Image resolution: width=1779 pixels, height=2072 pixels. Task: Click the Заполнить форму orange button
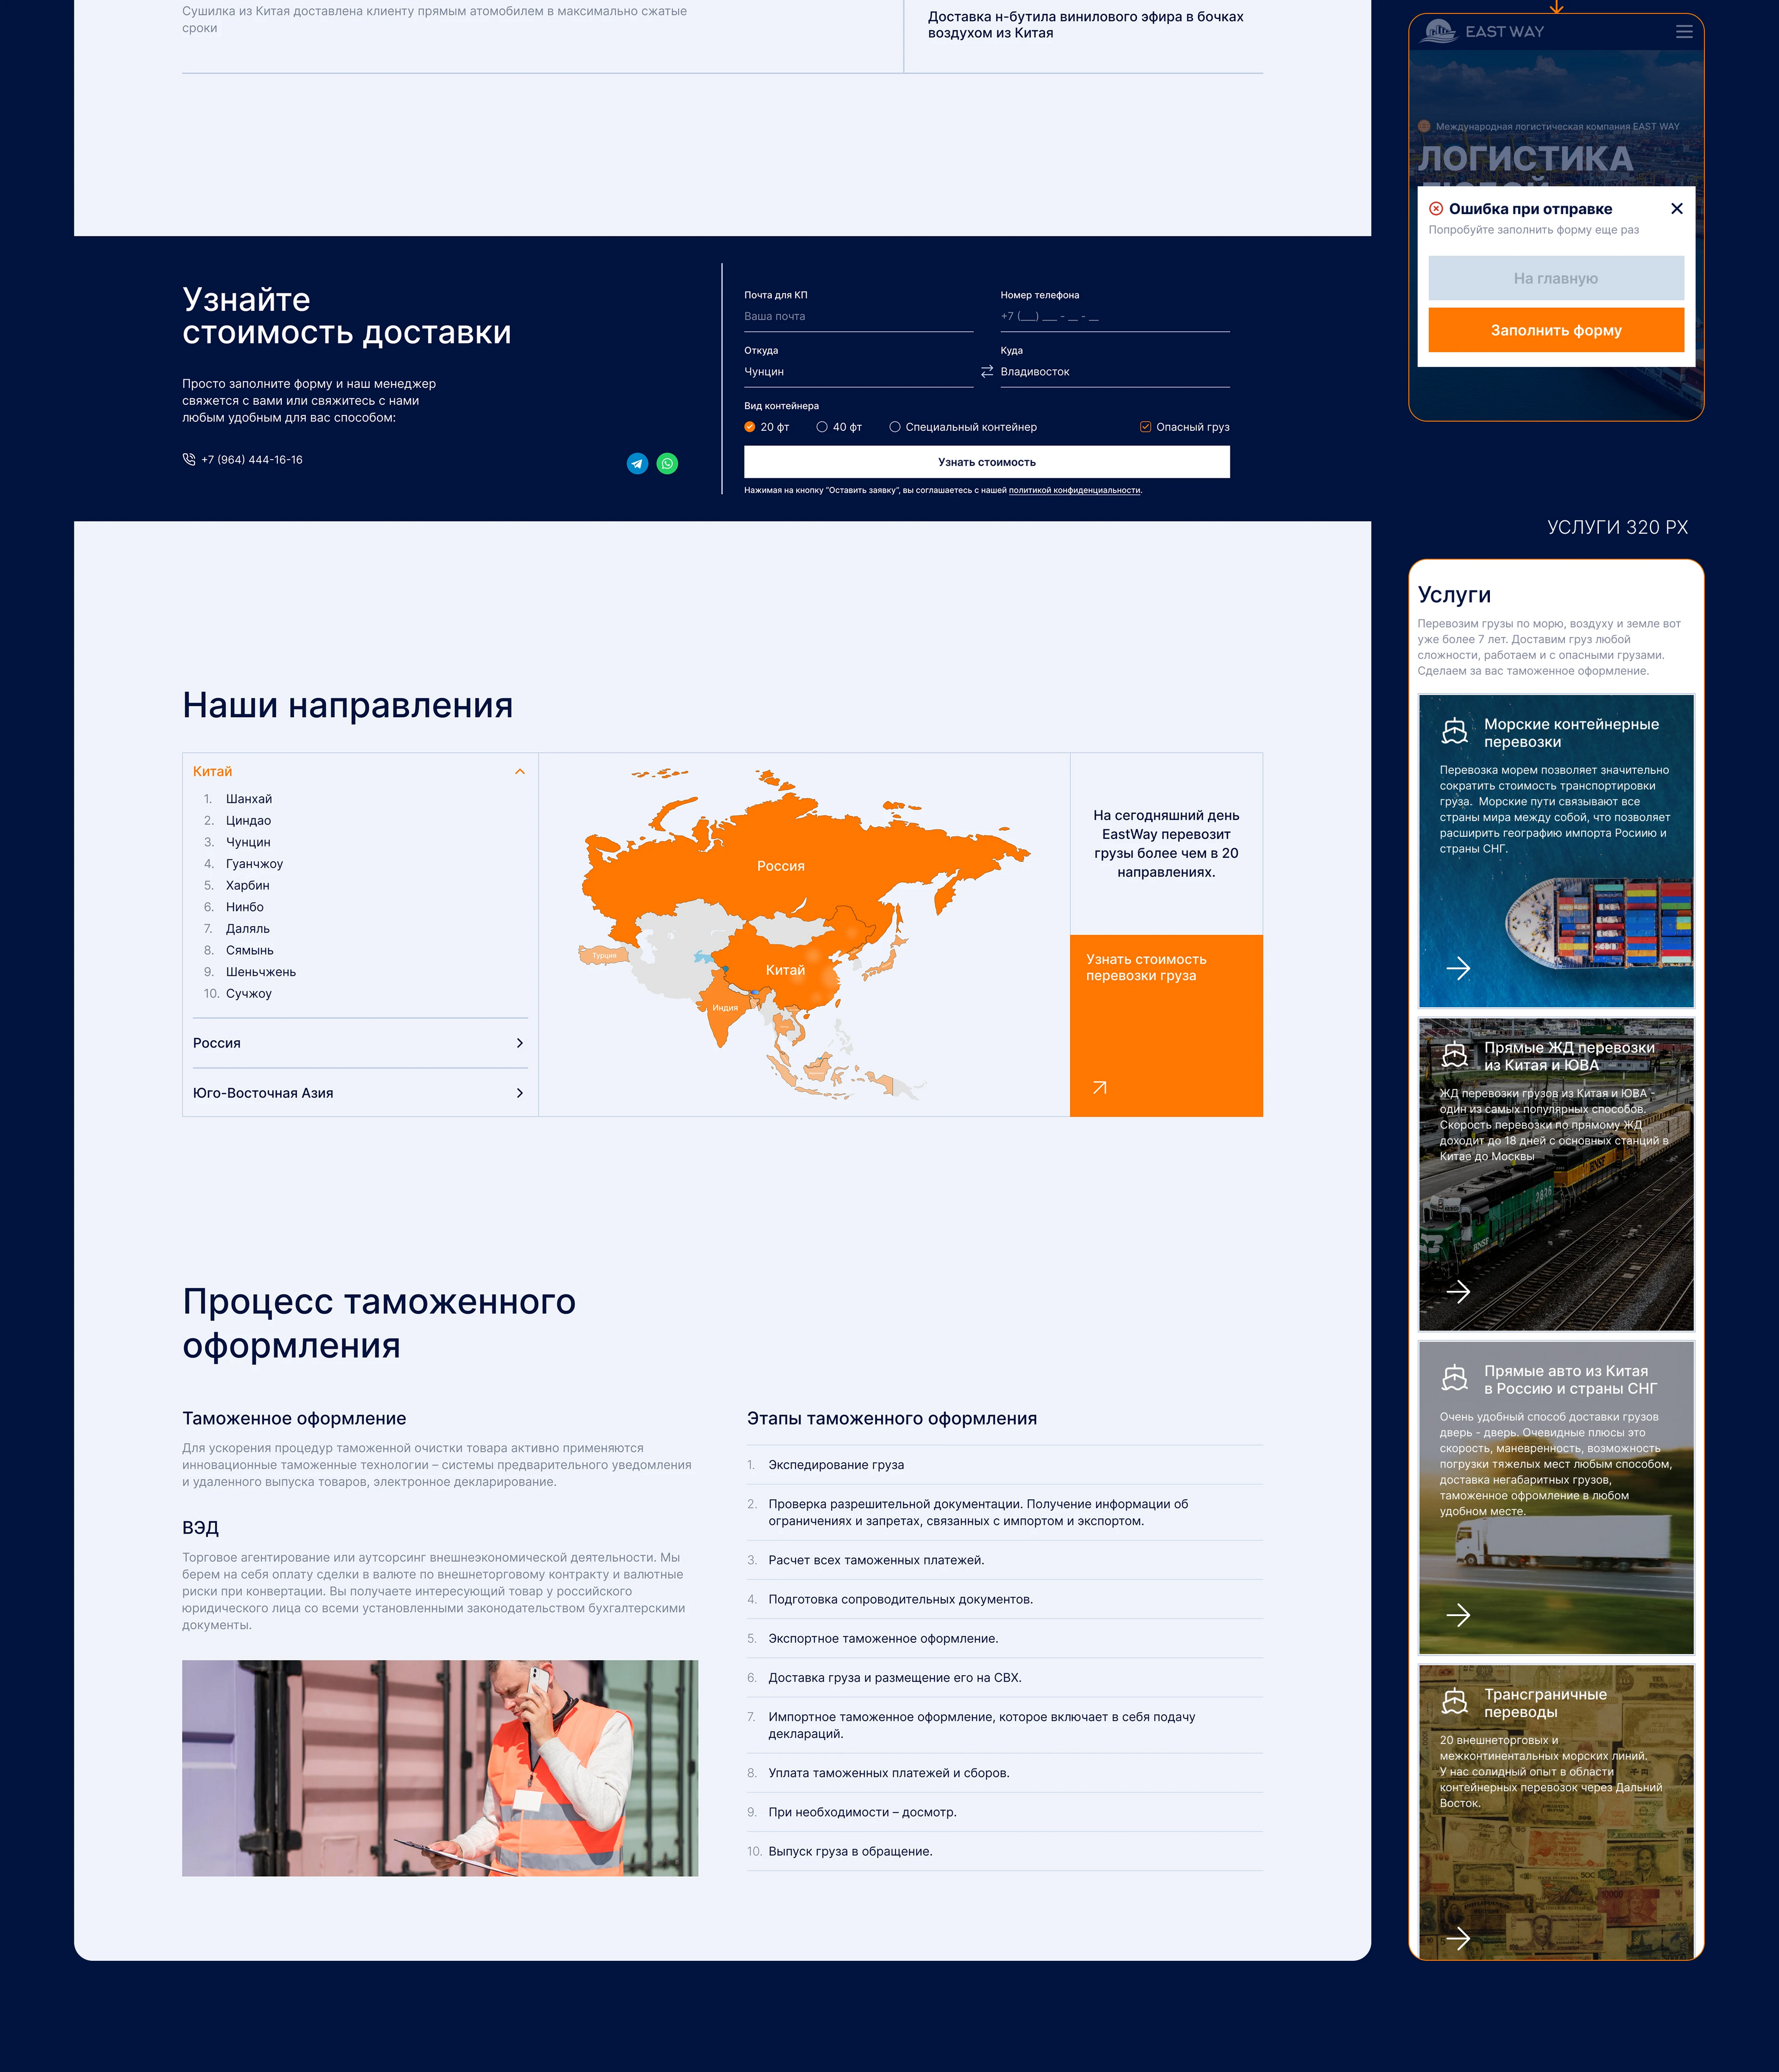click(x=1555, y=330)
